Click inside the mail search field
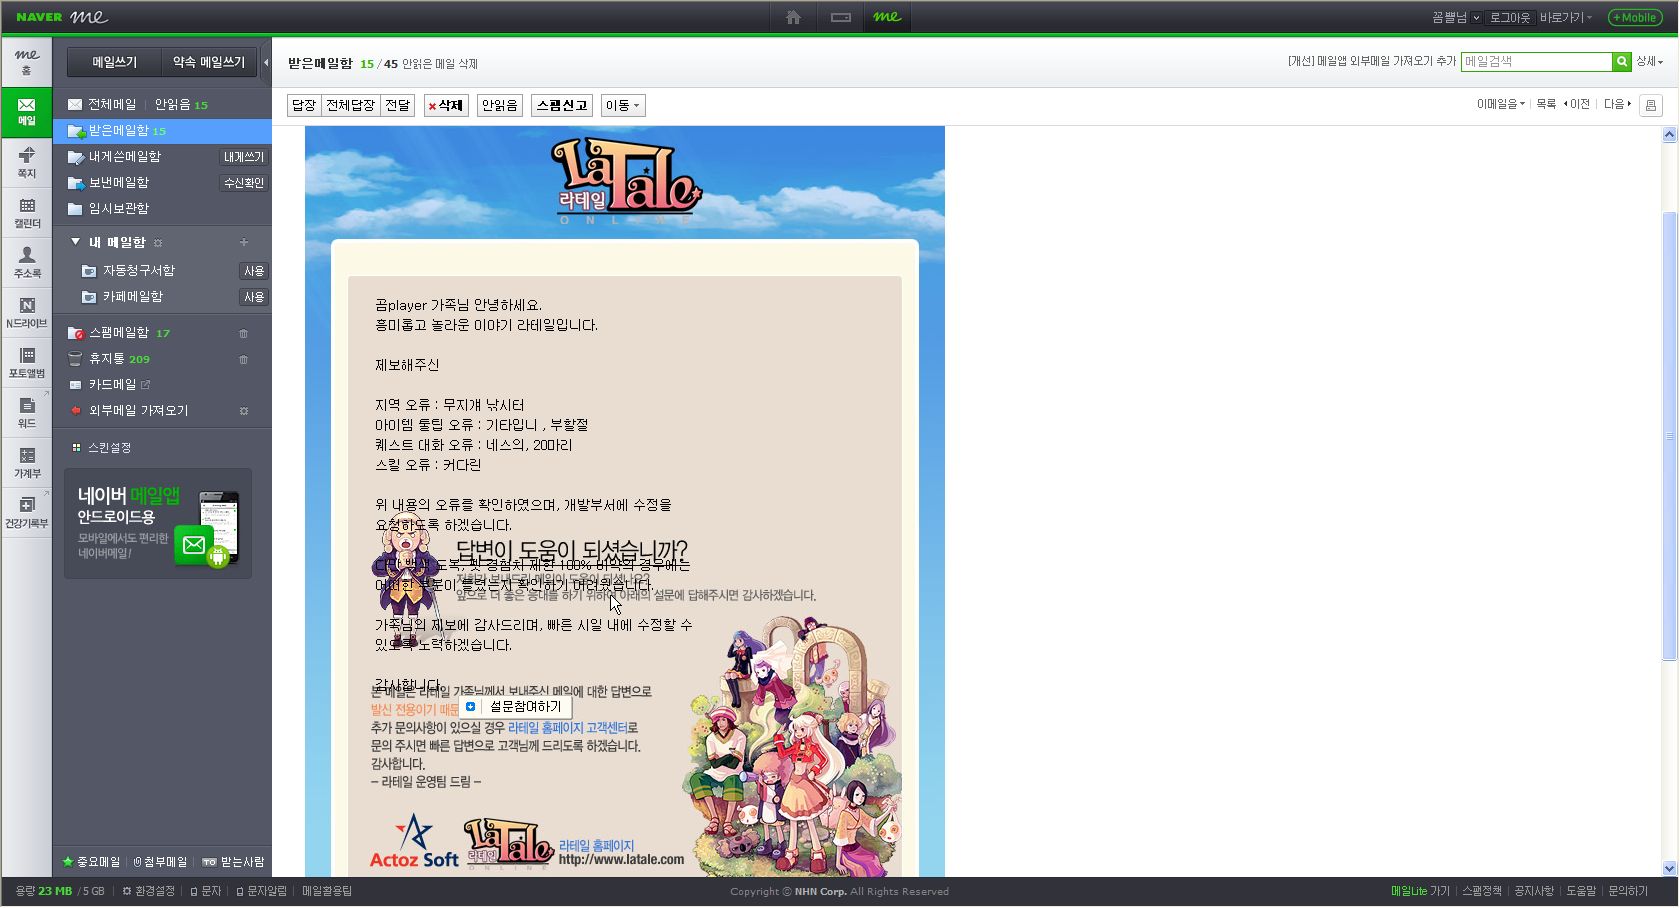Viewport: 1680px width, 908px height. point(1535,62)
